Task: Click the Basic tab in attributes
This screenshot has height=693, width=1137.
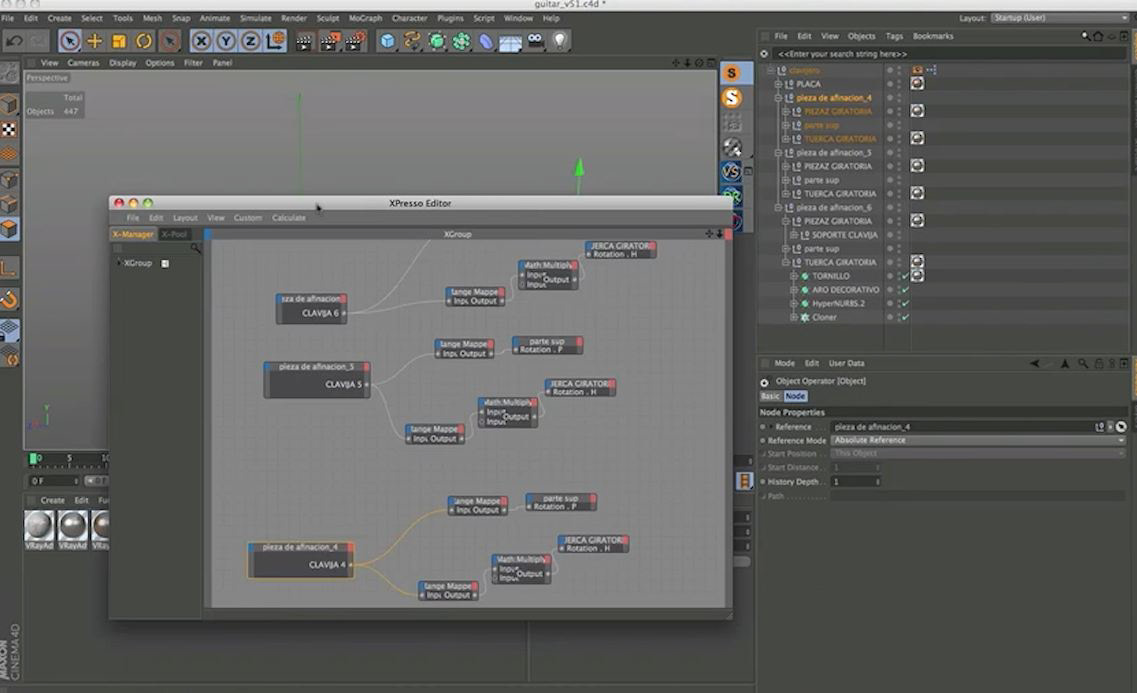Action: tap(770, 396)
